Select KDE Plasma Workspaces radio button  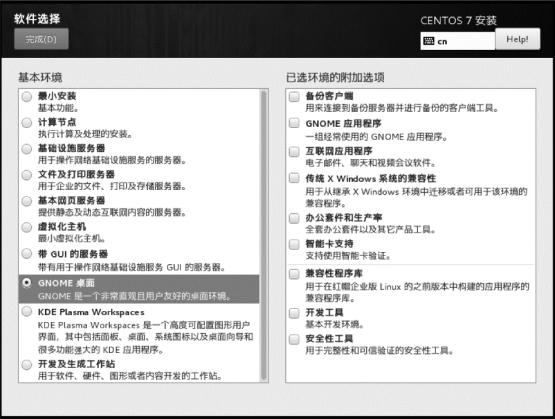coord(27,312)
